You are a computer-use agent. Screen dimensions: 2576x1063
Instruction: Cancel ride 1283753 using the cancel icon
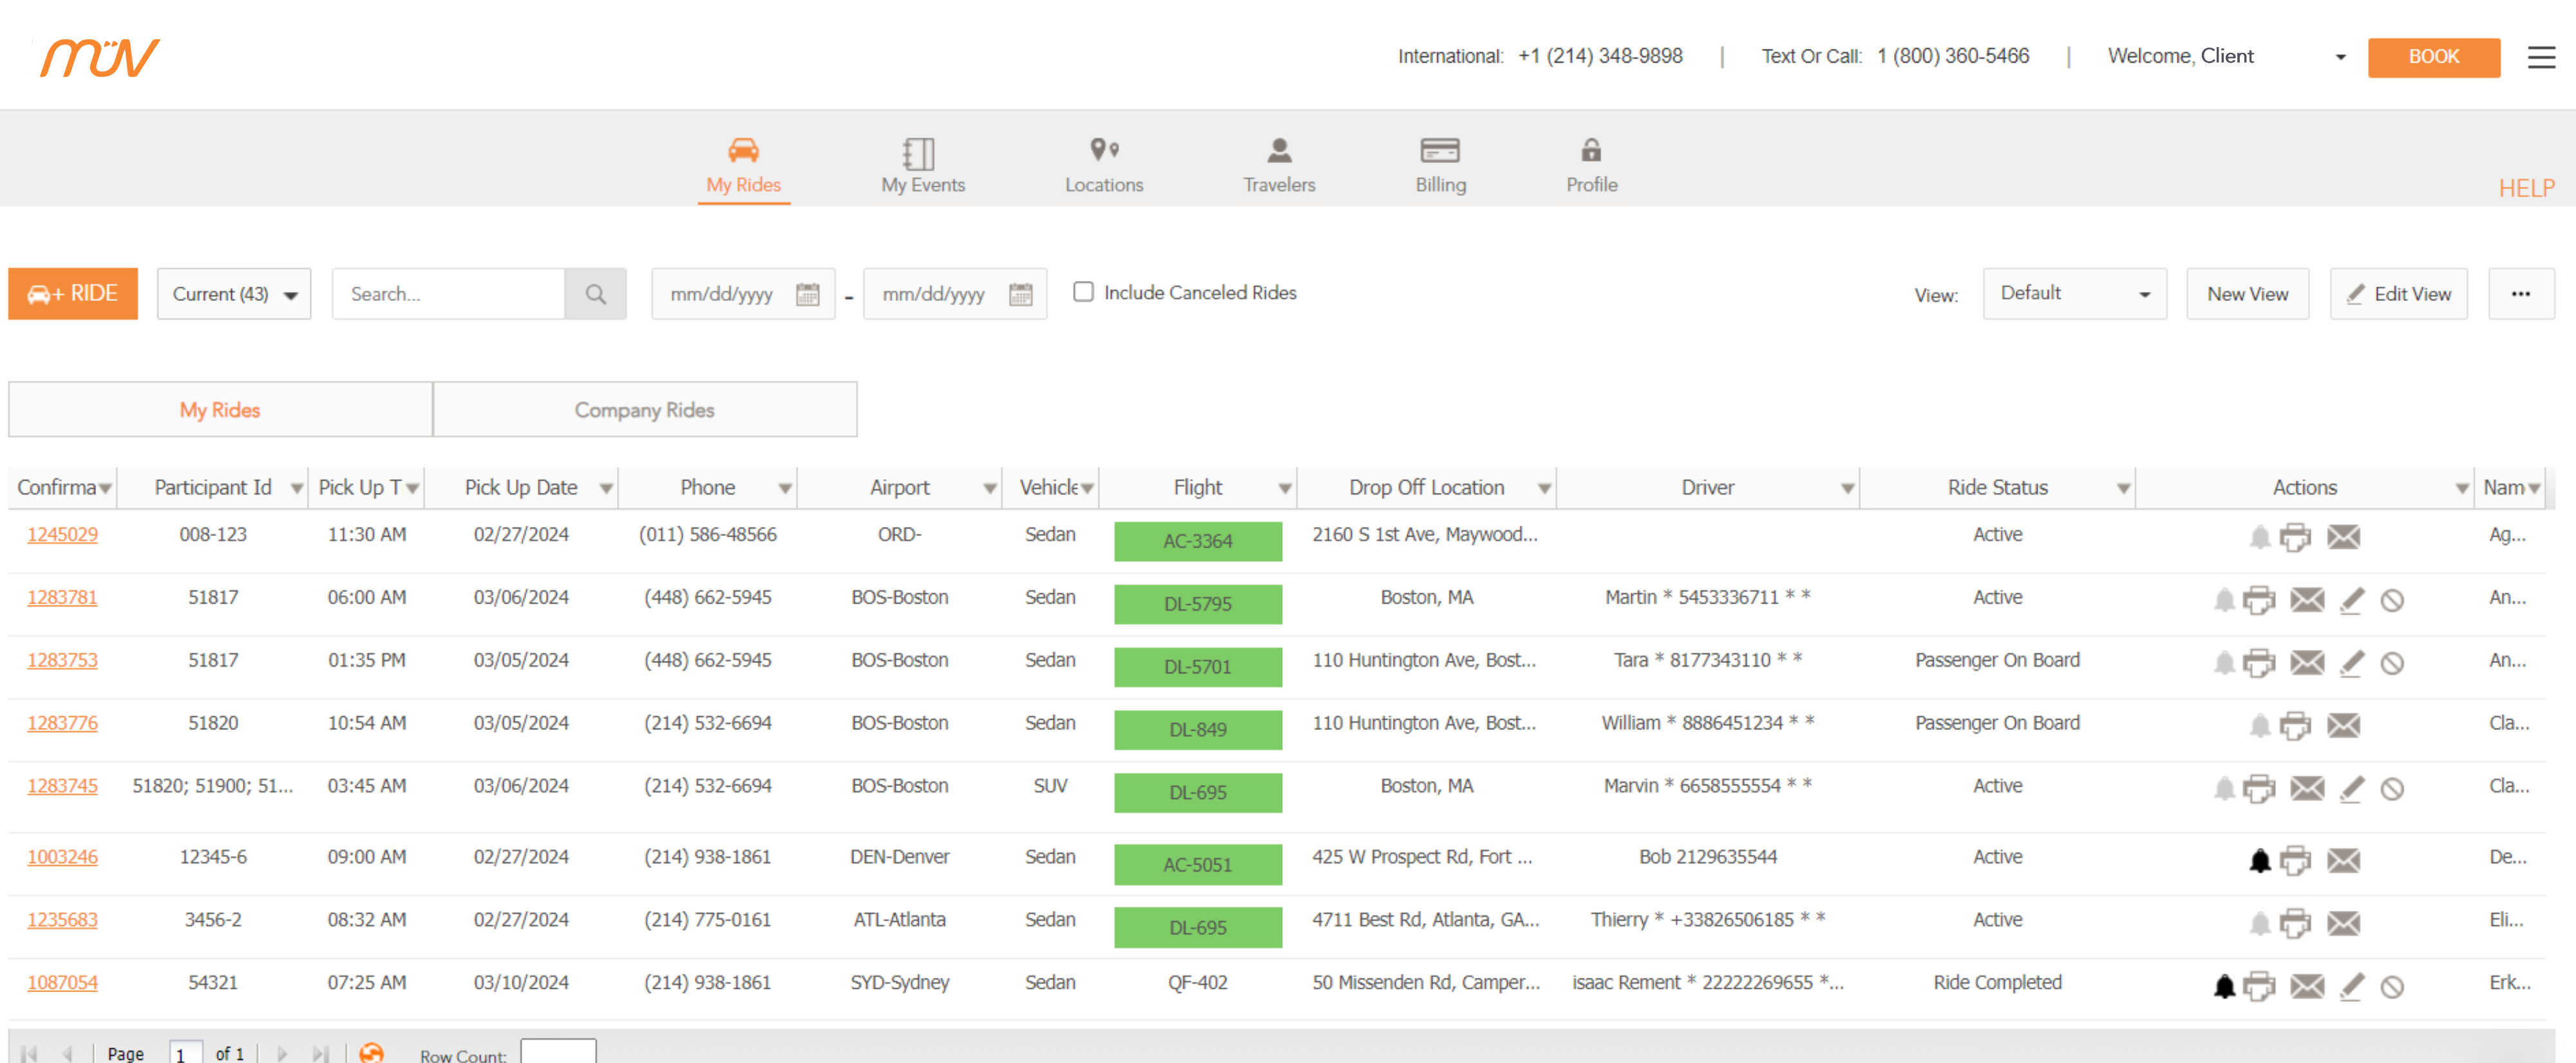pos(2391,663)
